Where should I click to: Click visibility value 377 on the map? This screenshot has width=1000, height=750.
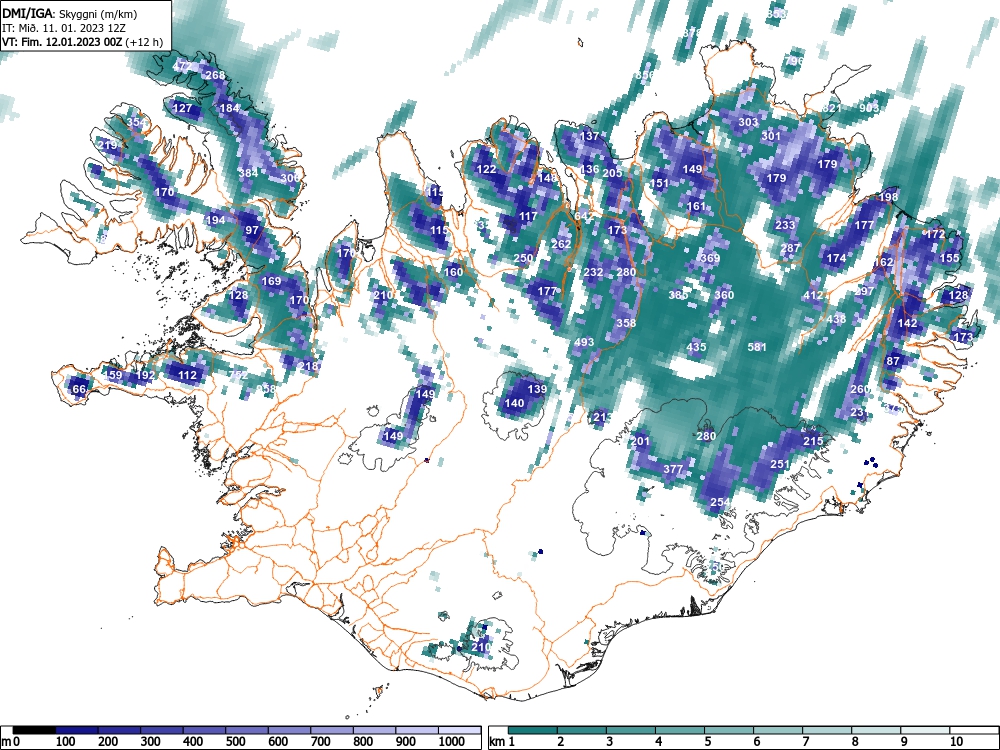point(673,469)
